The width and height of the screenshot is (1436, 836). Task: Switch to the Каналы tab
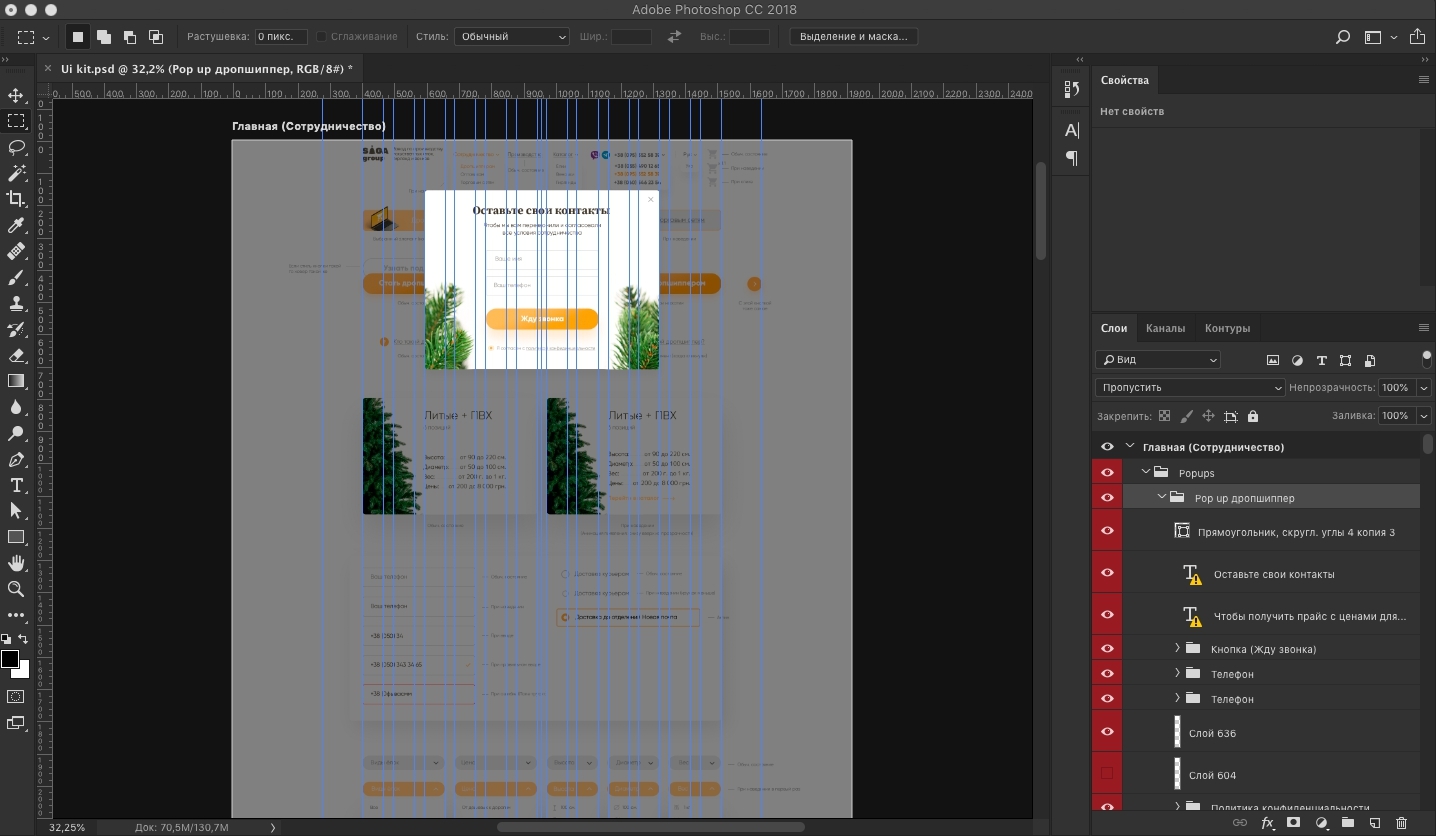click(1165, 328)
